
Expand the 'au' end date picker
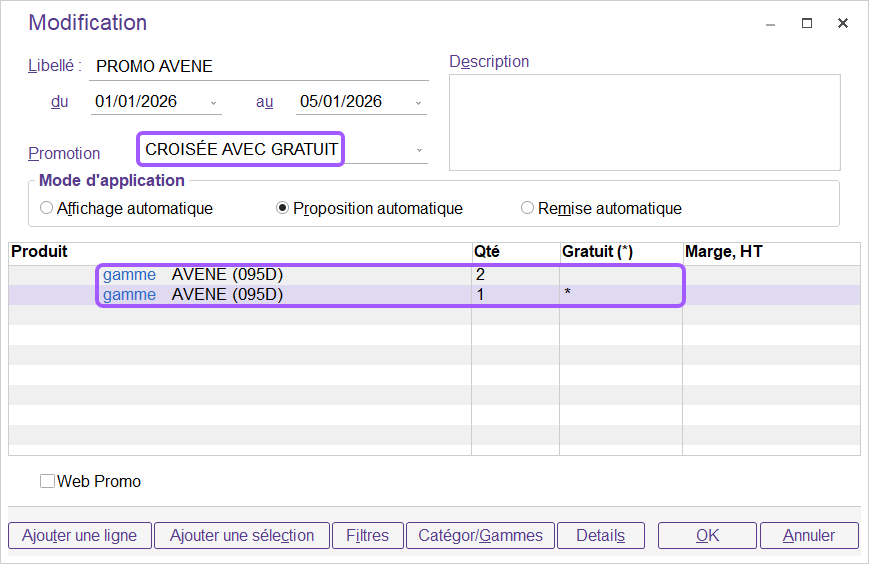coord(419,102)
